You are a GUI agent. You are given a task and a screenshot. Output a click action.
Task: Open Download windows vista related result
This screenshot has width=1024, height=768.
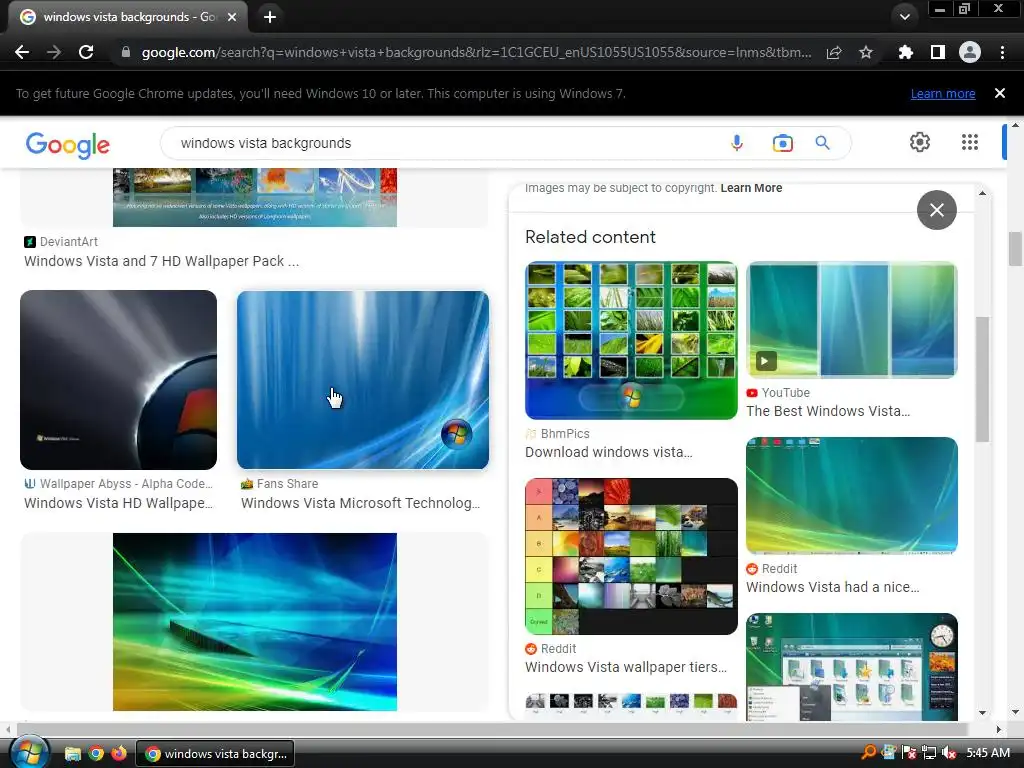609,453
